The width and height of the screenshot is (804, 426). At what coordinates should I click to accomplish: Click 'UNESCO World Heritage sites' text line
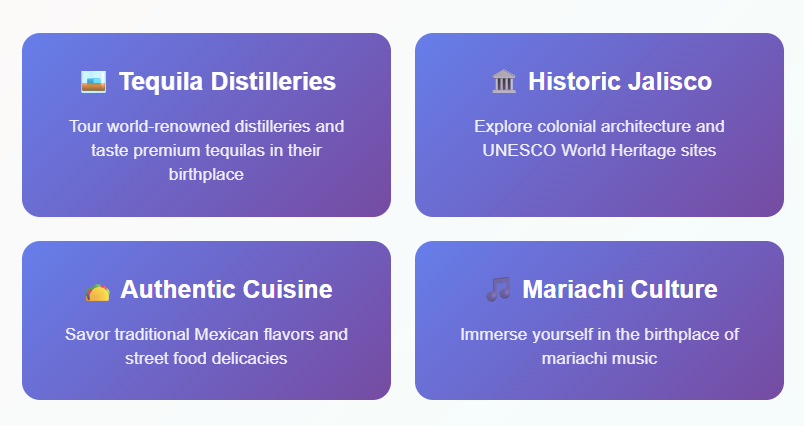point(599,150)
